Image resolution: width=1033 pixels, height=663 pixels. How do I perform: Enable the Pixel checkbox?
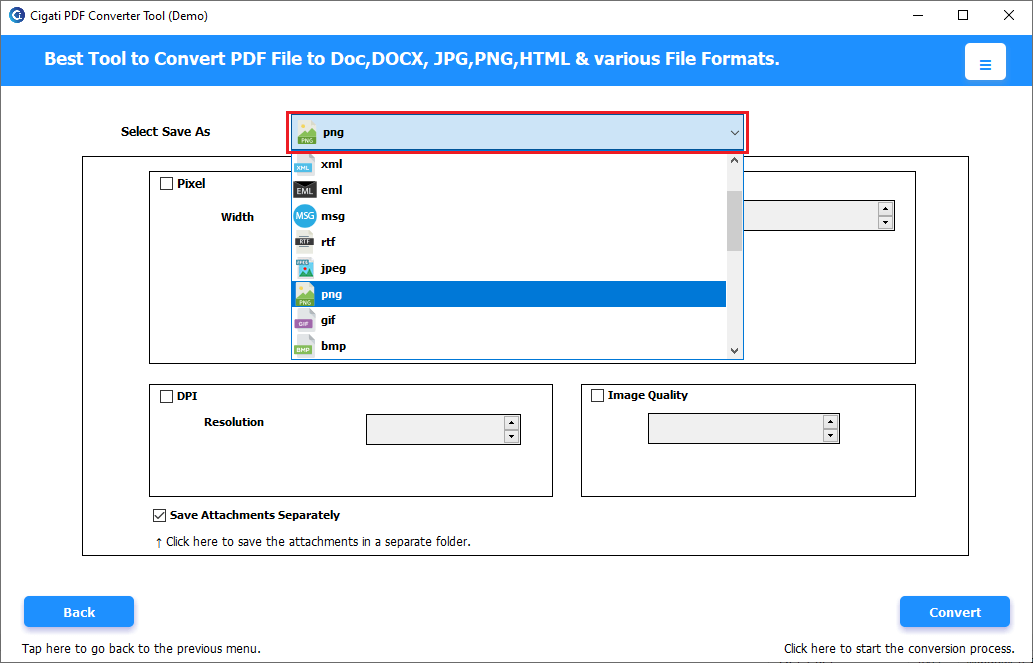tap(167, 184)
